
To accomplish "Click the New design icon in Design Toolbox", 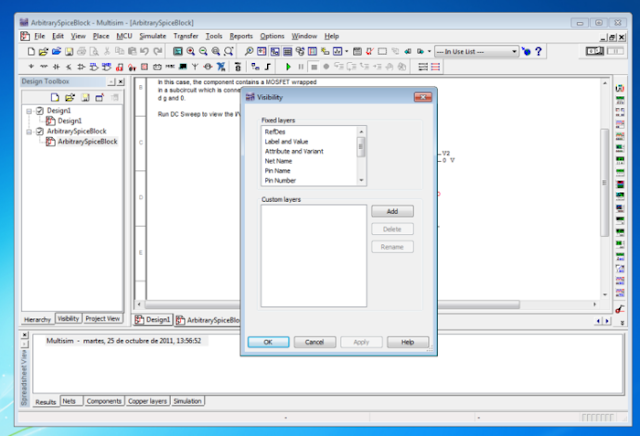I will tap(55, 98).
